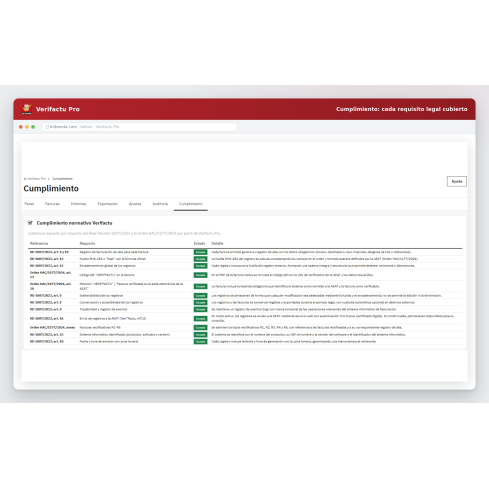Click the detail text for Envío de registros row
Screen dimensions: 489x489
pos(332,318)
